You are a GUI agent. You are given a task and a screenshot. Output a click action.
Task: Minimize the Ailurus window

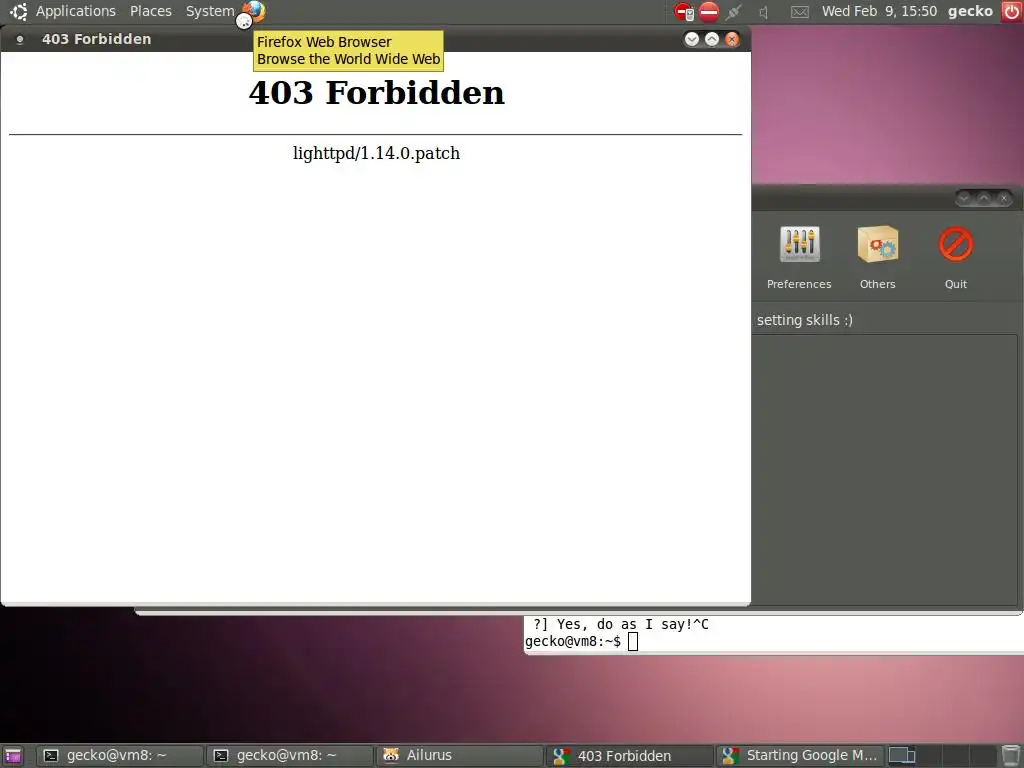click(964, 197)
